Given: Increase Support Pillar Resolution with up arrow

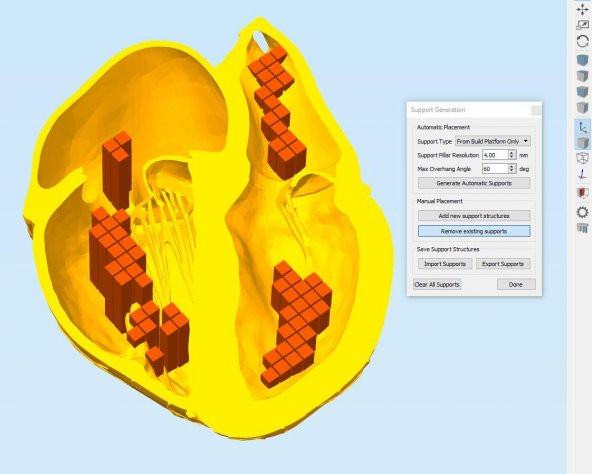Looking at the screenshot, I should pos(512,153).
